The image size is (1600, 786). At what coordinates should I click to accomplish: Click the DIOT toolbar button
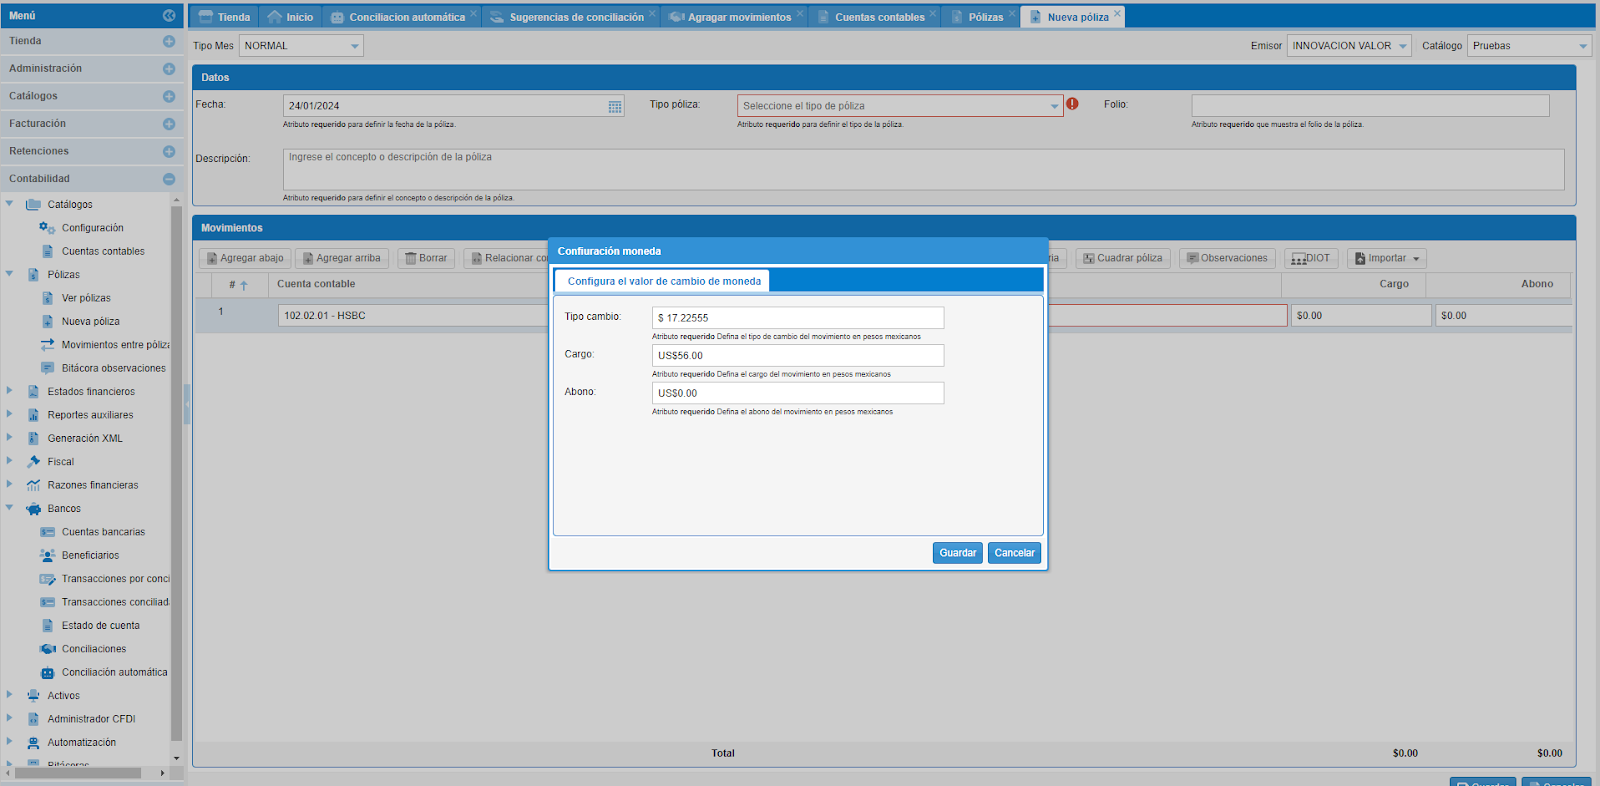[x=1311, y=258]
